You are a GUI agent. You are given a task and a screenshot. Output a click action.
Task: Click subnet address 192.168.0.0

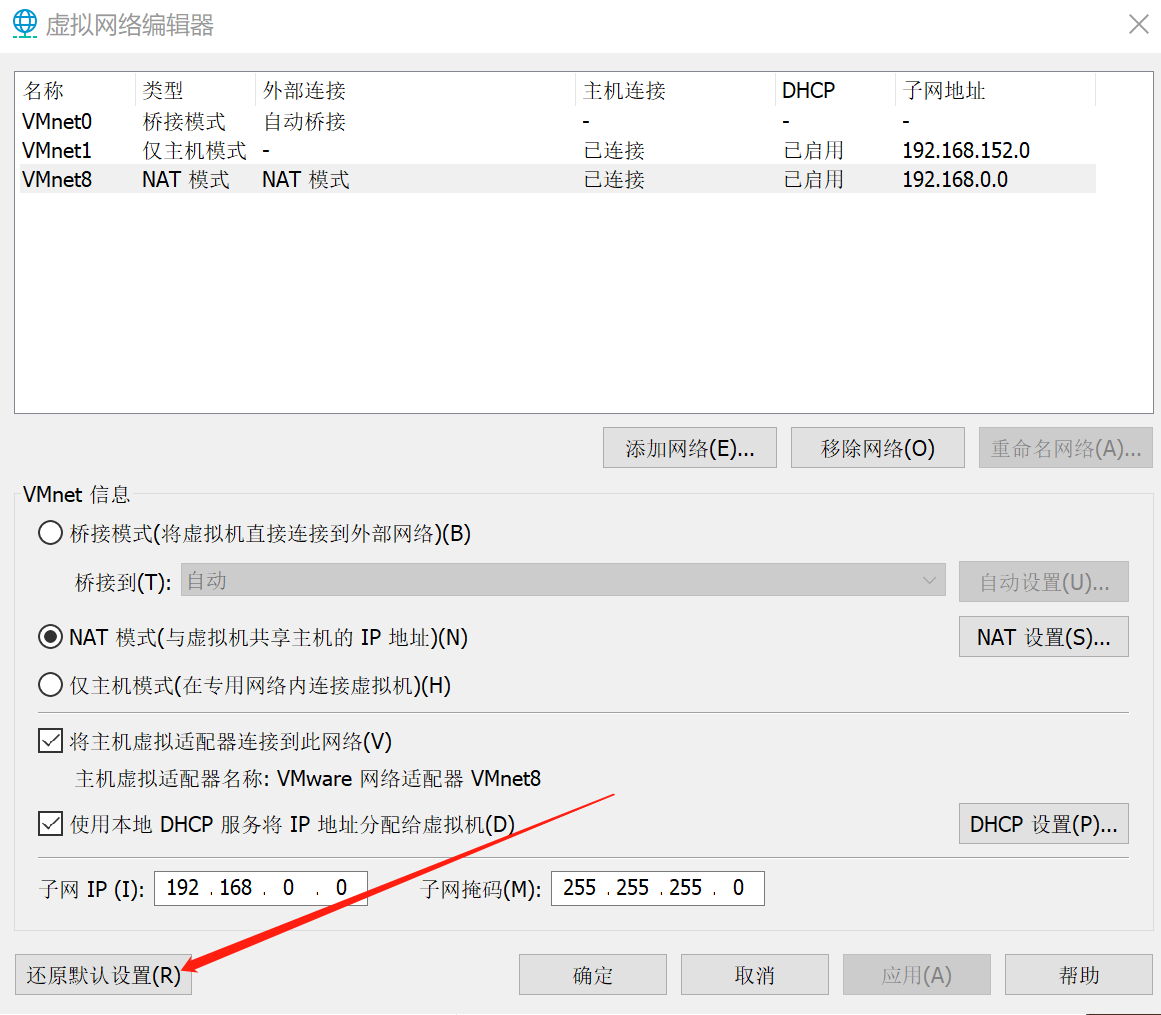(954, 179)
